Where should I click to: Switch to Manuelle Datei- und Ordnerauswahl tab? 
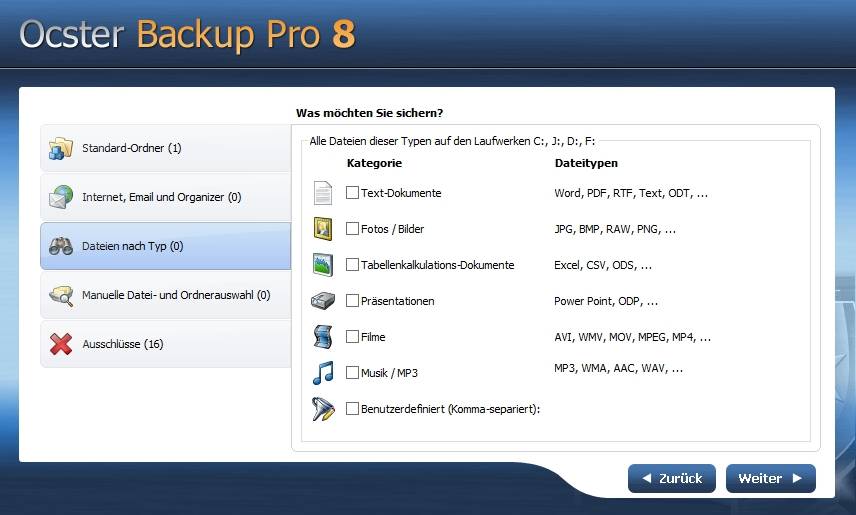coord(165,295)
